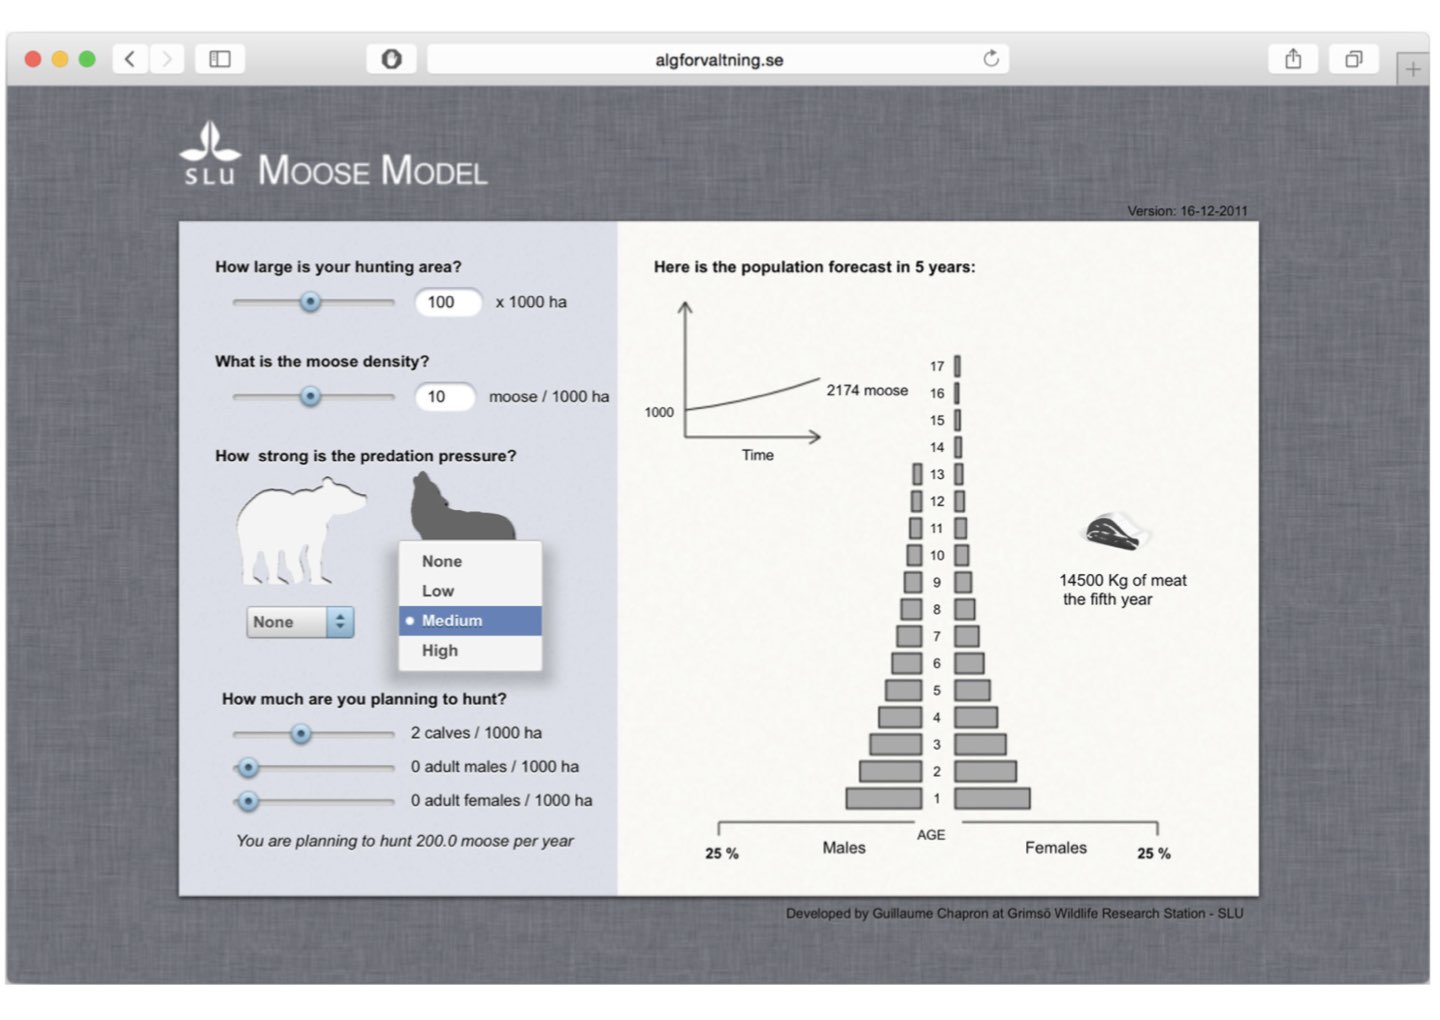This screenshot has width=1440, height=1020.
Task: Open new tab with plus icon
Action: point(1412,69)
